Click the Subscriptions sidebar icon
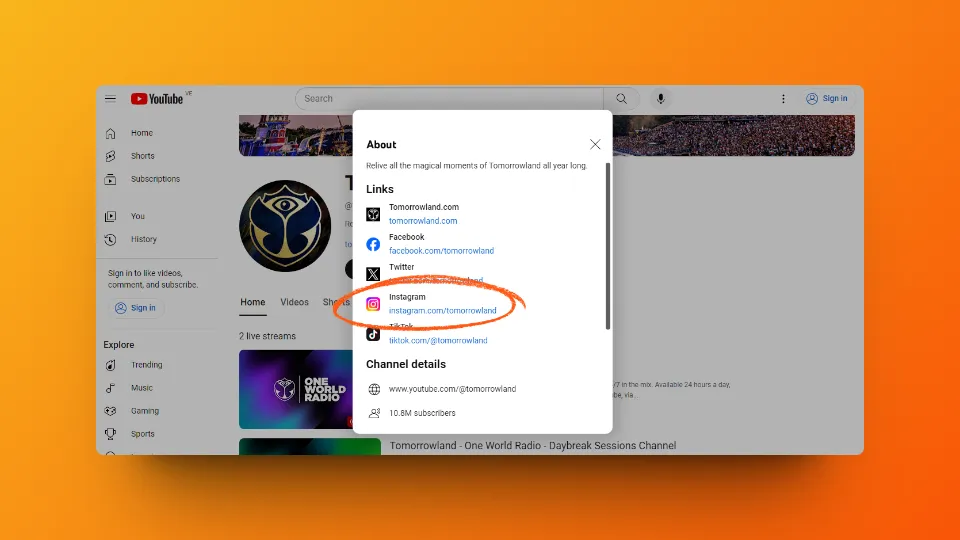Viewport: 960px width, 540px height. [110, 179]
